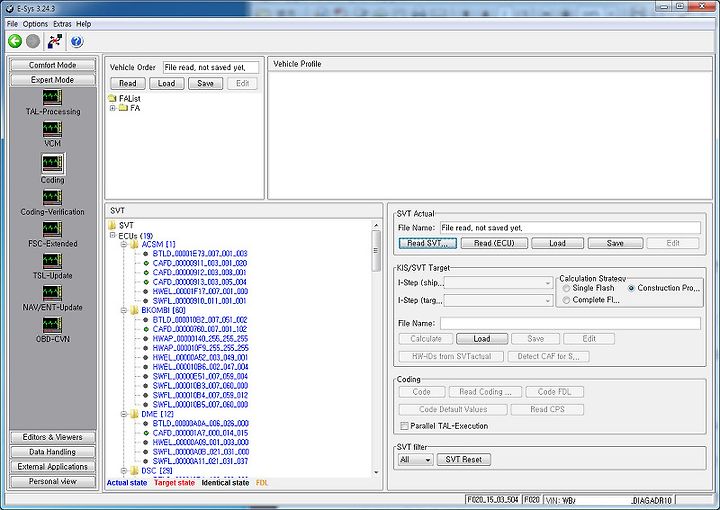Select Complete Flash radio button
The height and width of the screenshot is (510, 720).
coord(566,300)
